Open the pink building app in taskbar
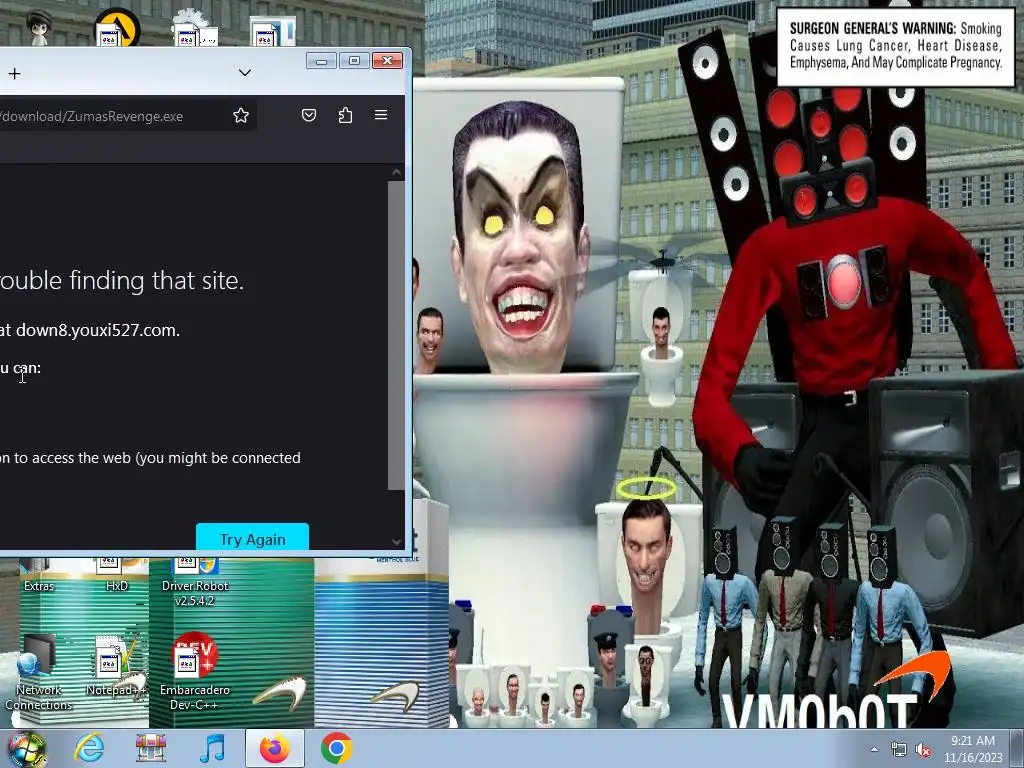Screen dimensions: 1024x768 (x=151, y=748)
